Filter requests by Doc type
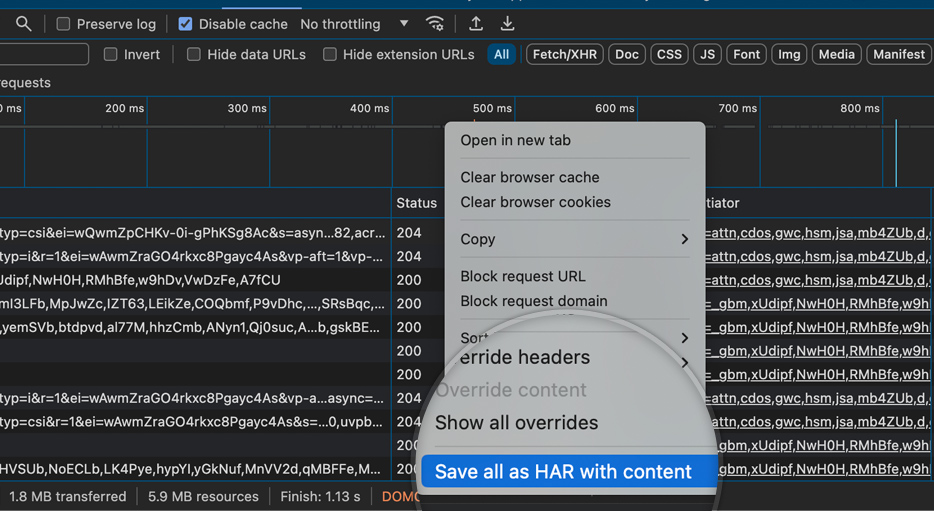The width and height of the screenshot is (934, 511). [x=627, y=54]
